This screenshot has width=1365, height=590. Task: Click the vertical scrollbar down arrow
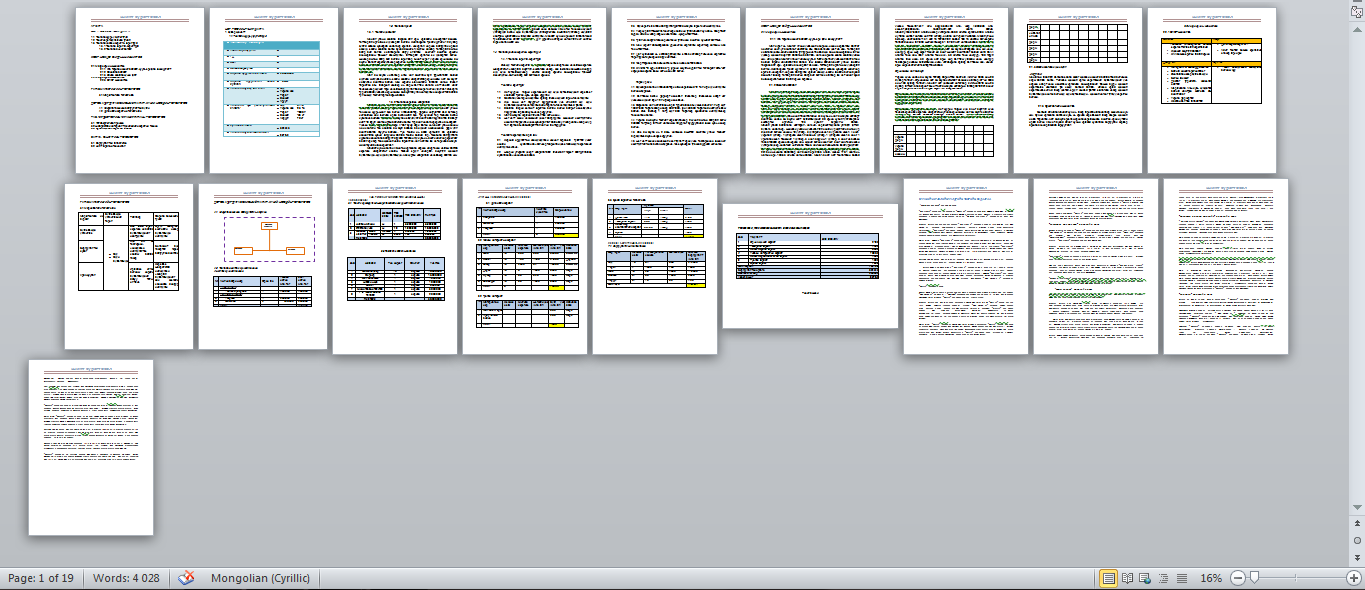click(x=1356, y=507)
